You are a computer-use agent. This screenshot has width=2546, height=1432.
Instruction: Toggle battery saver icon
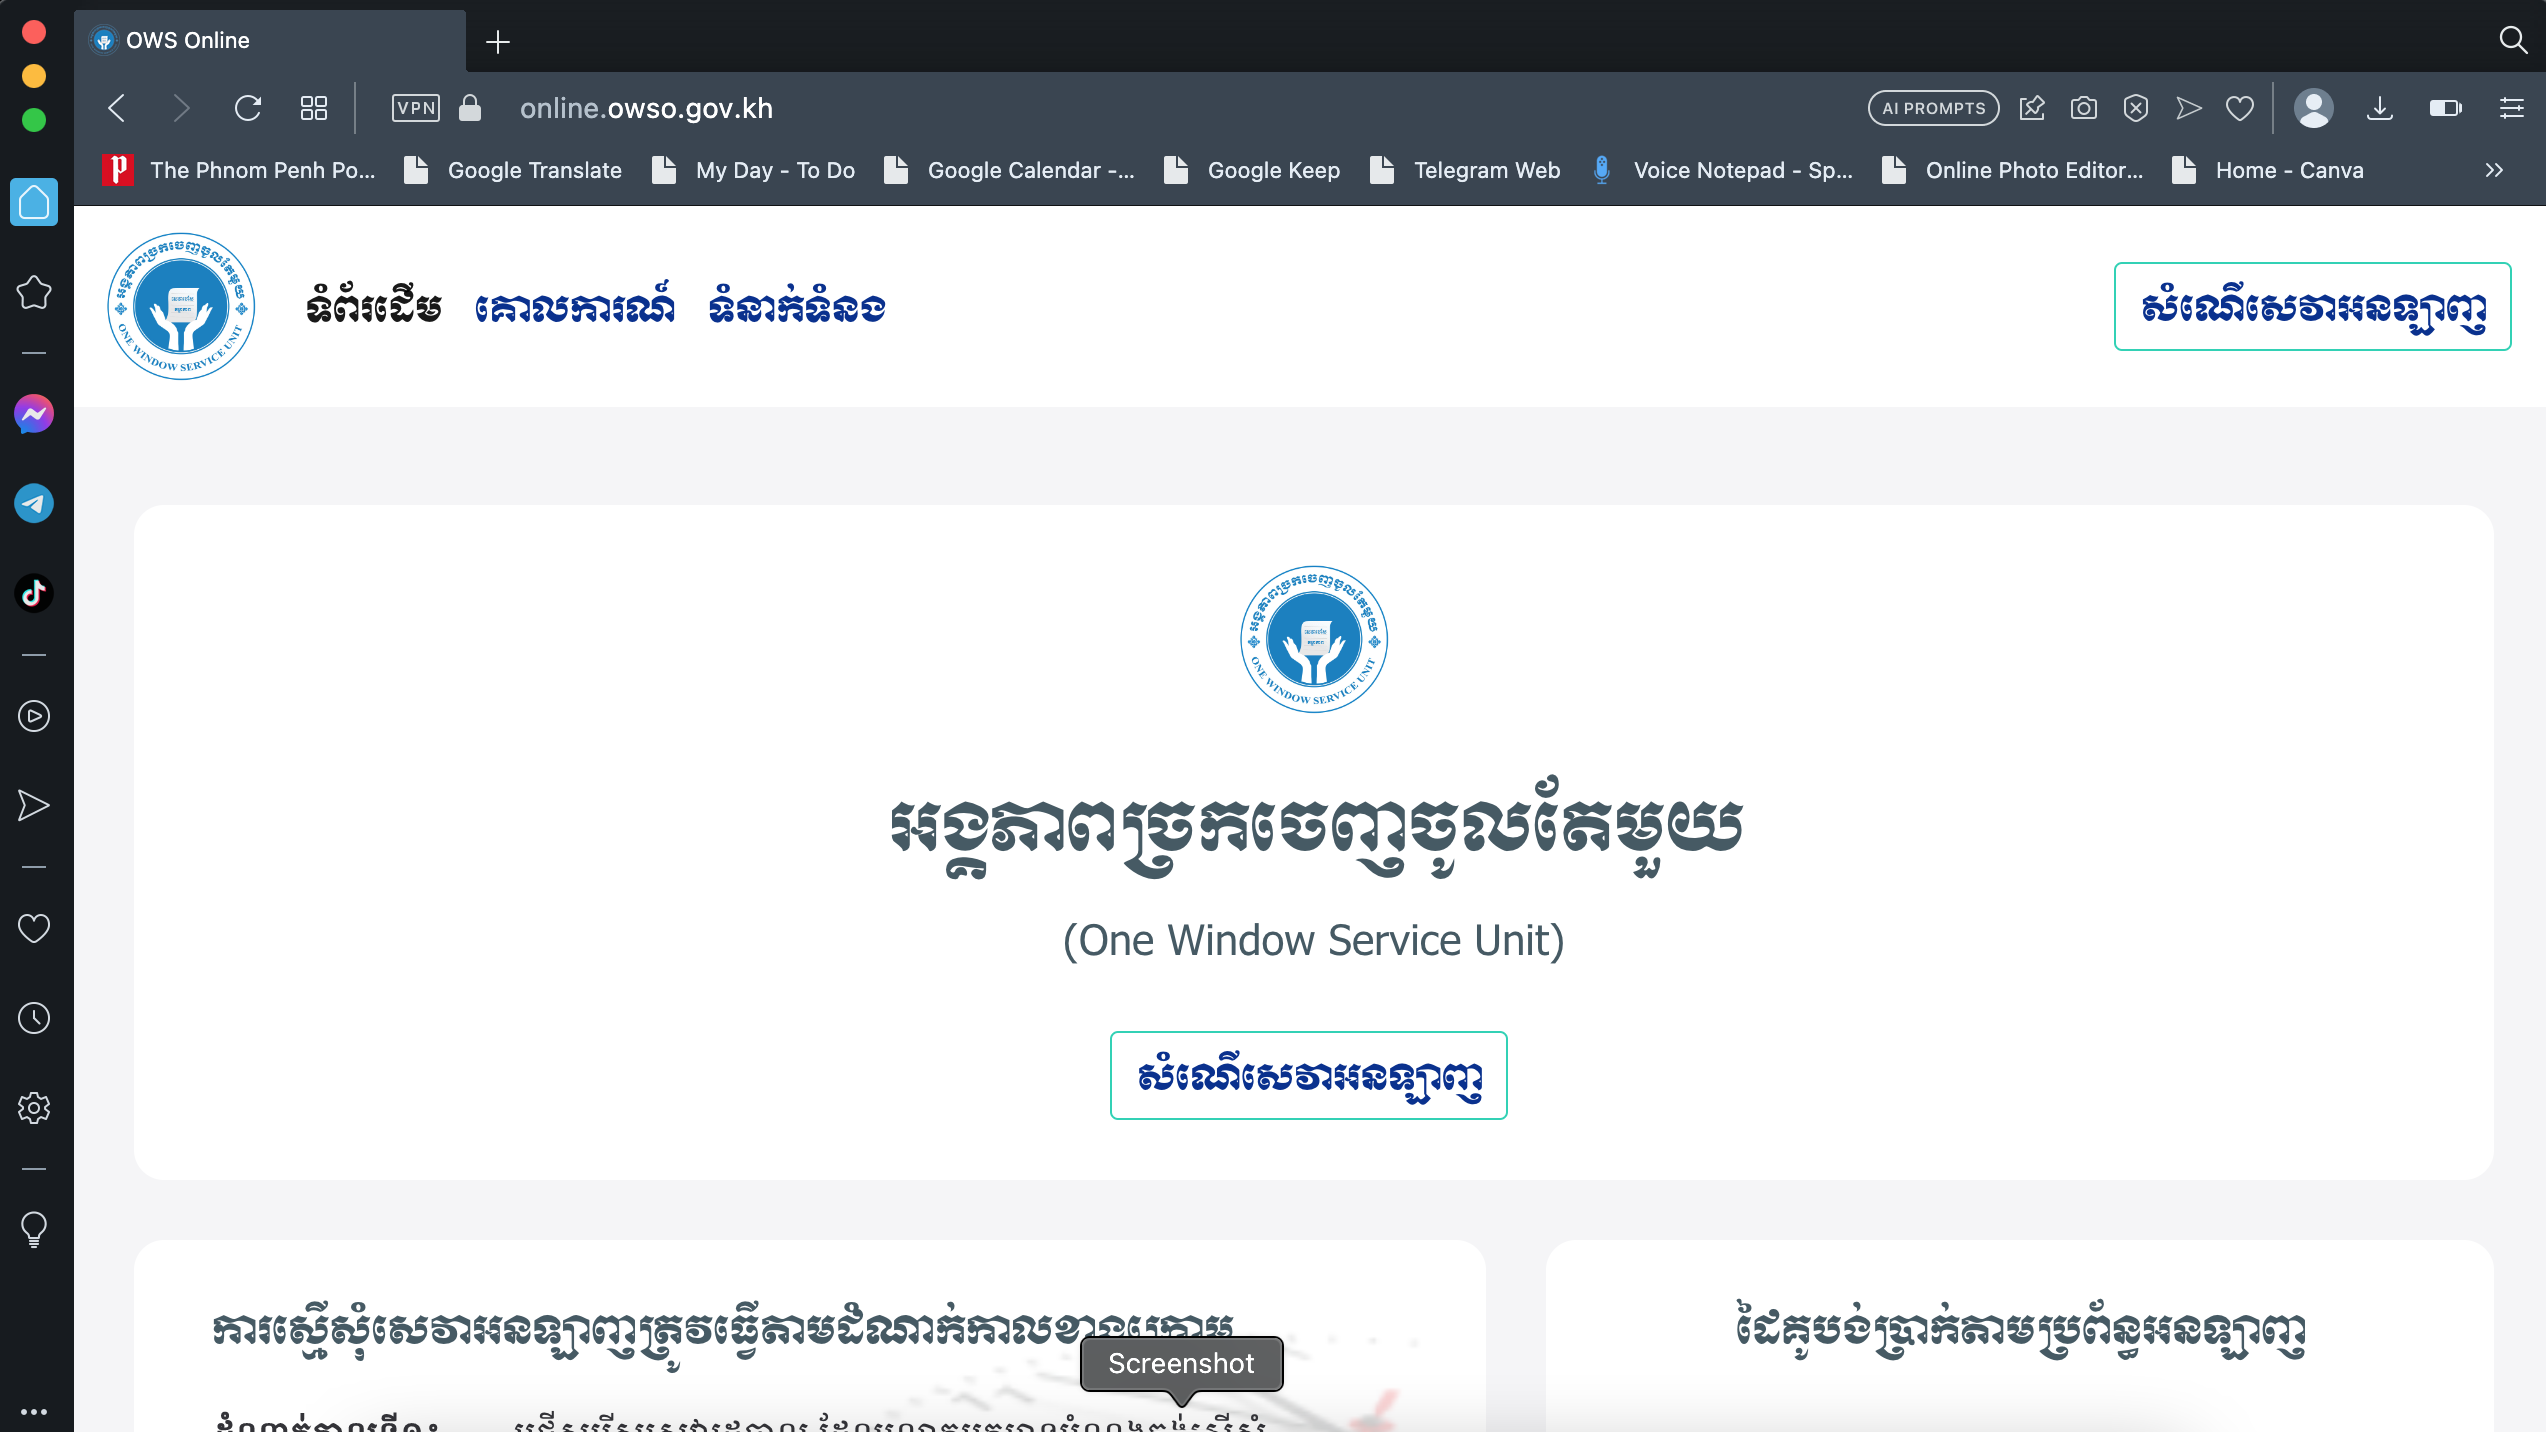2445,108
